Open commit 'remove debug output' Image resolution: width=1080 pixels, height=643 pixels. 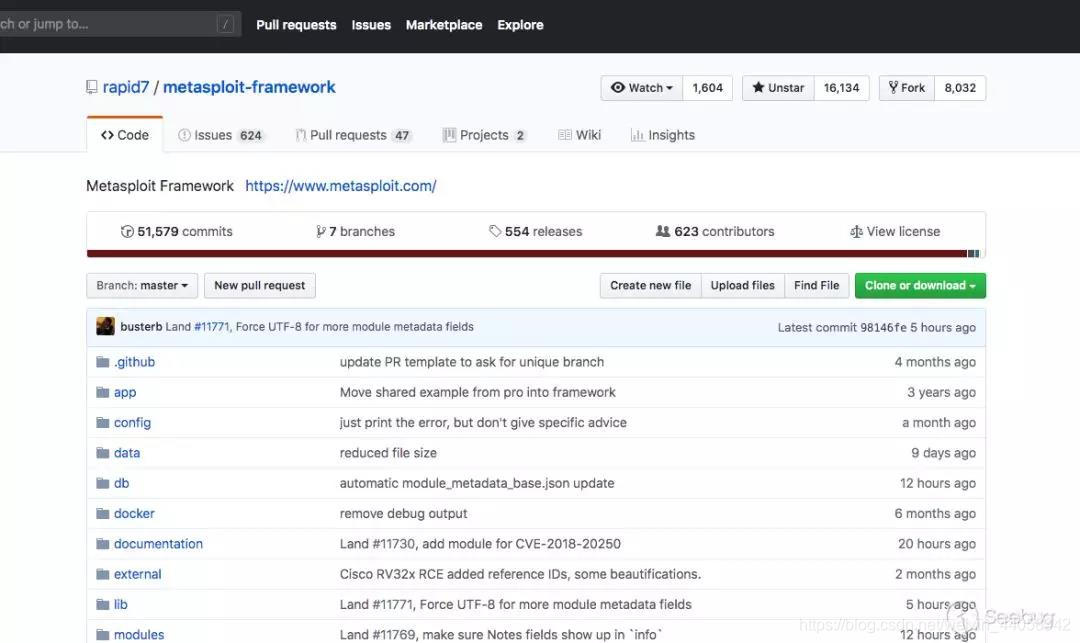[404, 514]
